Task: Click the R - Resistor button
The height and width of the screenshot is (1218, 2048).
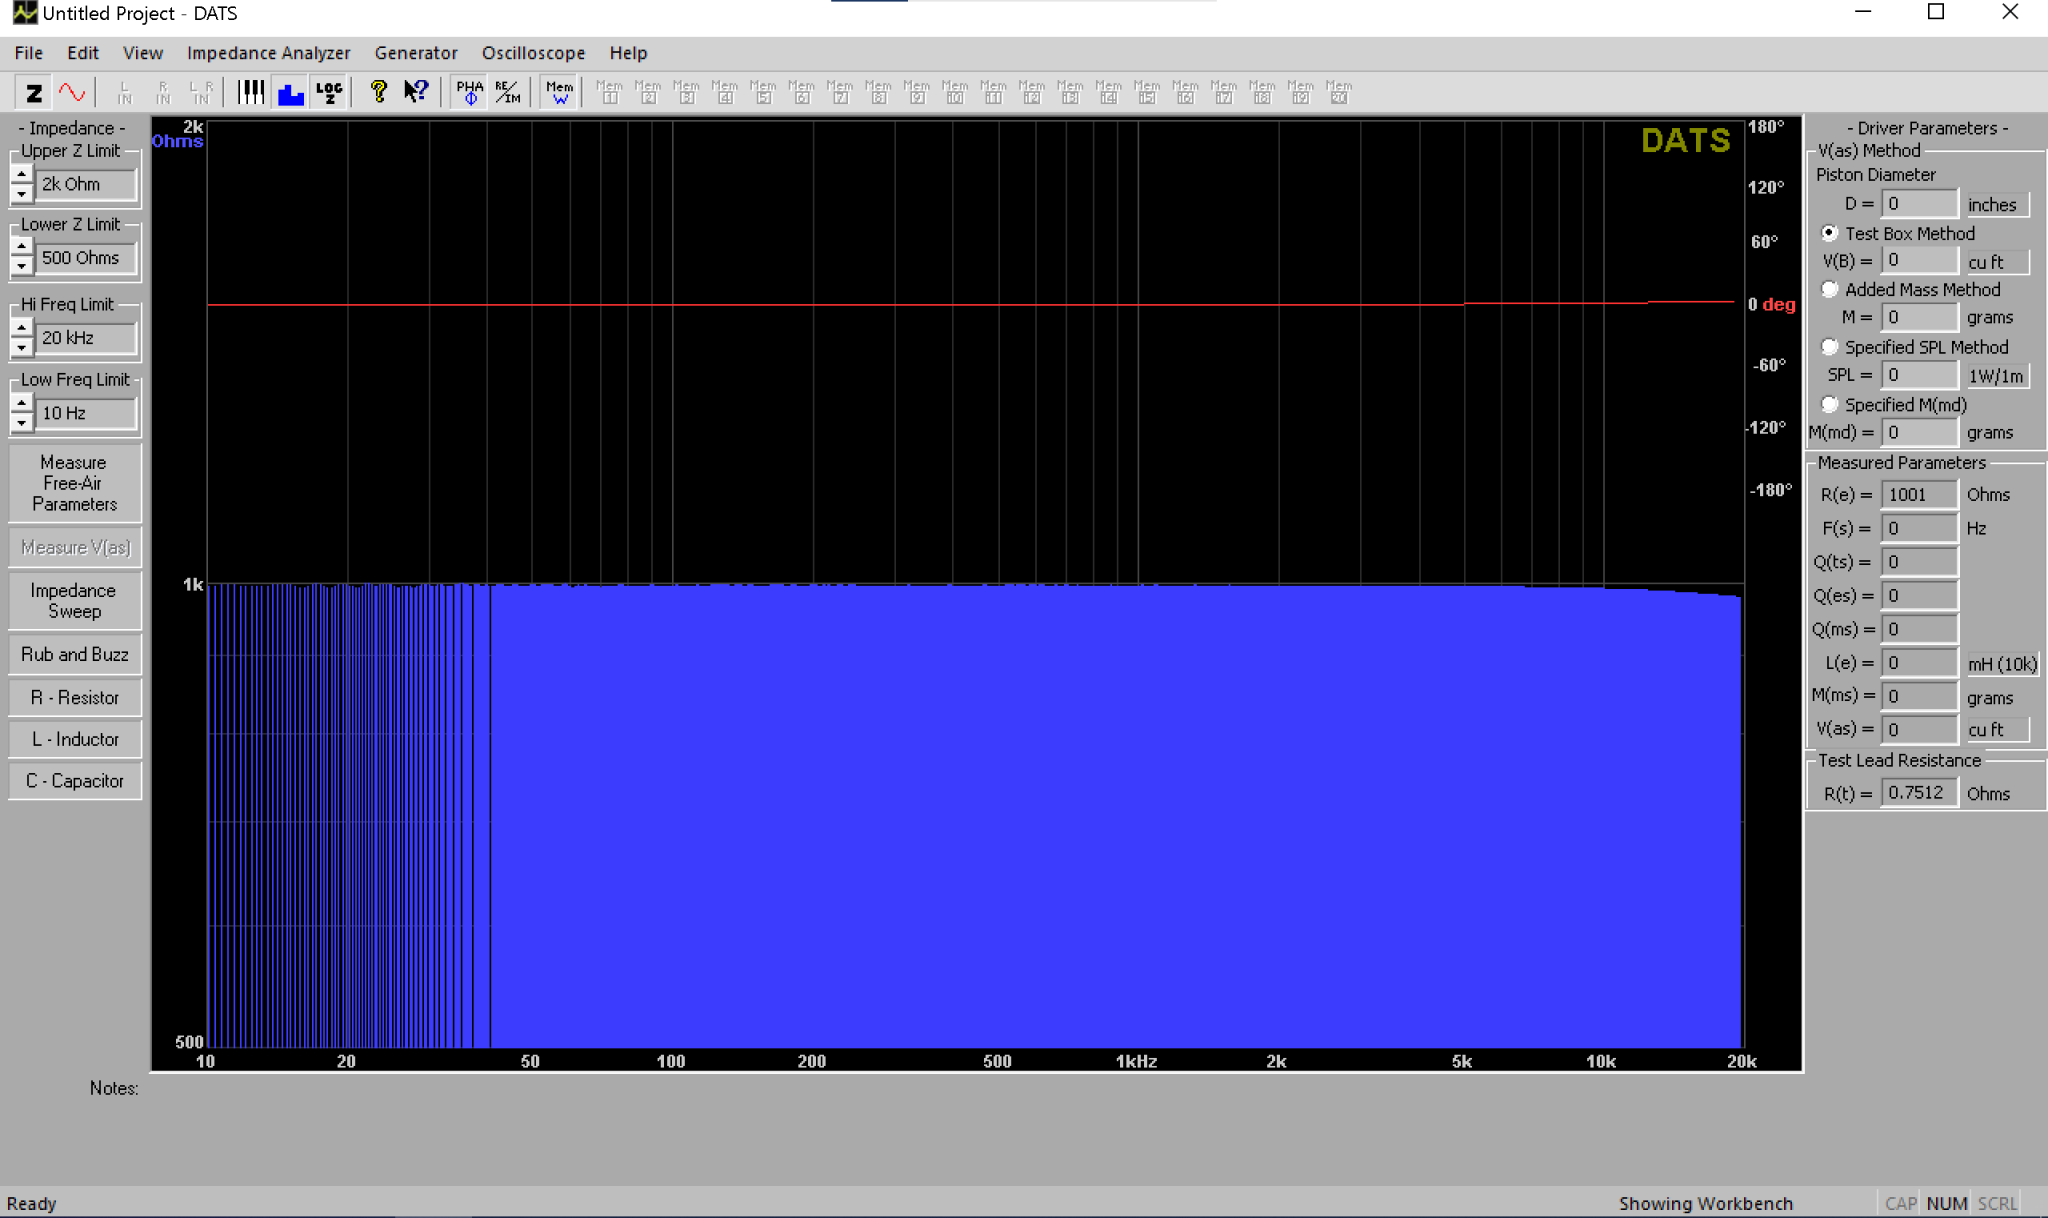Action: (x=75, y=698)
